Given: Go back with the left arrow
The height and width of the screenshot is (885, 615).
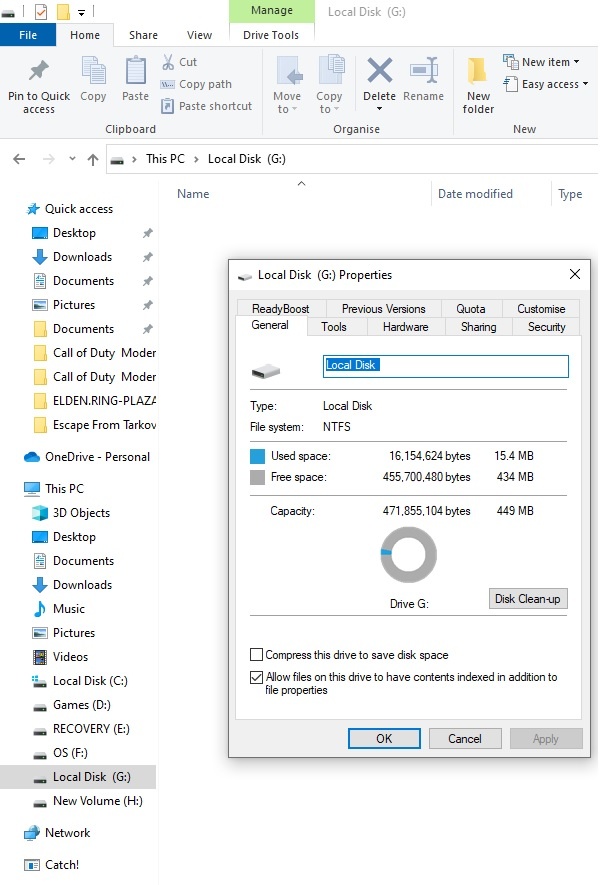Looking at the screenshot, I should click(x=19, y=159).
